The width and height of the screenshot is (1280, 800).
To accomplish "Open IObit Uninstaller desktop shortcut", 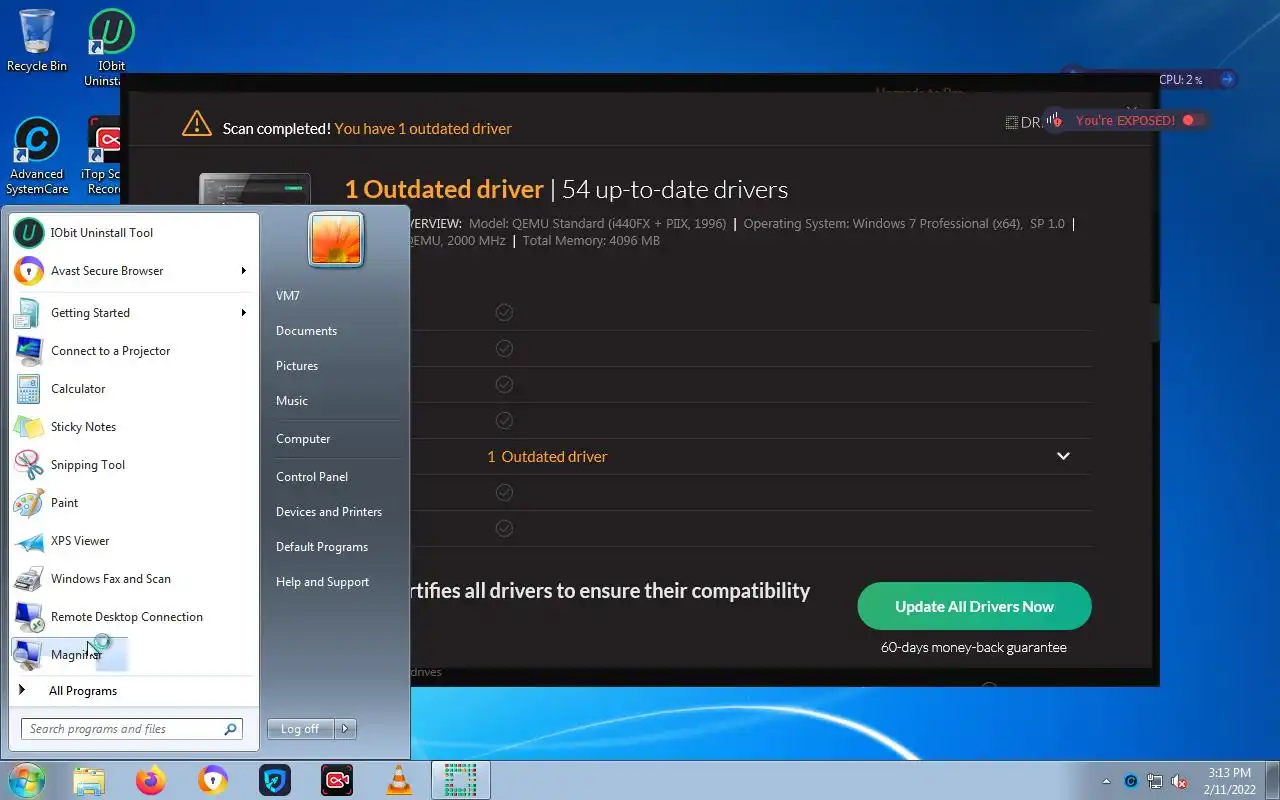I will [111, 48].
